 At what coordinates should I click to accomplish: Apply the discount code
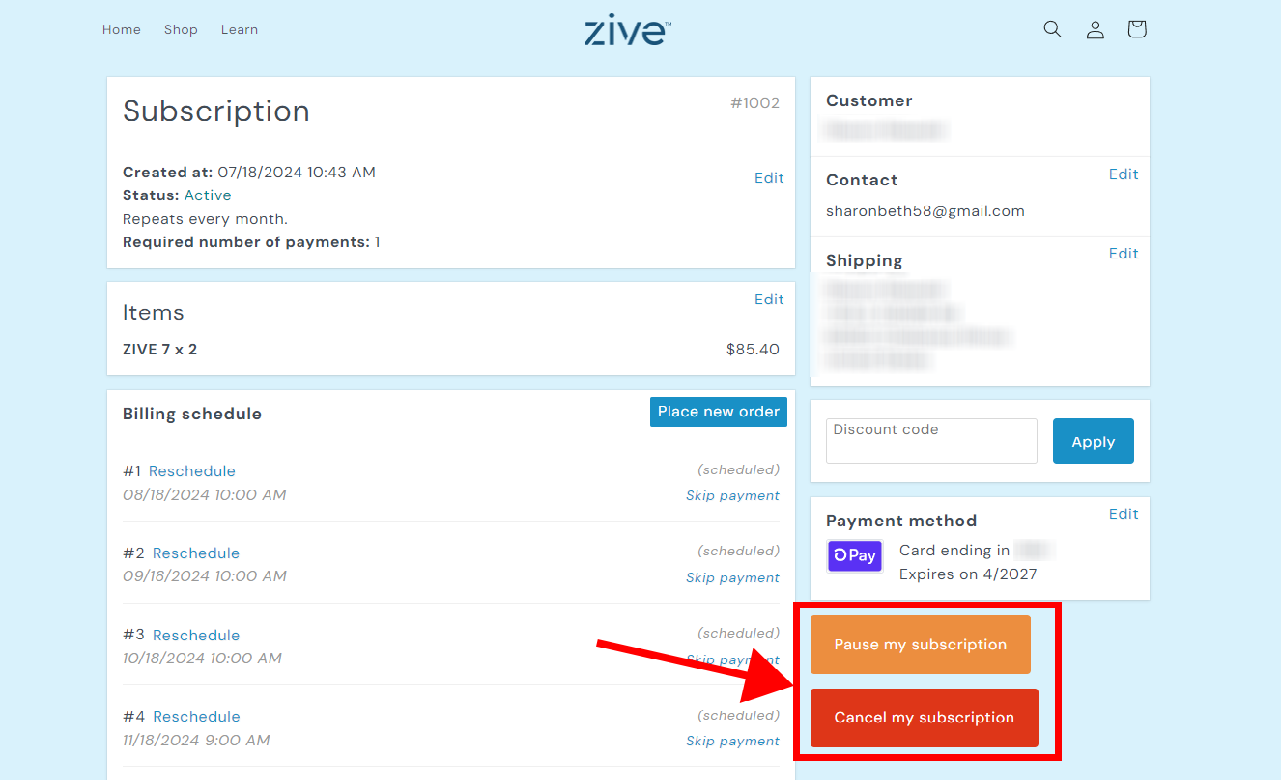(x=1093, y=441)
